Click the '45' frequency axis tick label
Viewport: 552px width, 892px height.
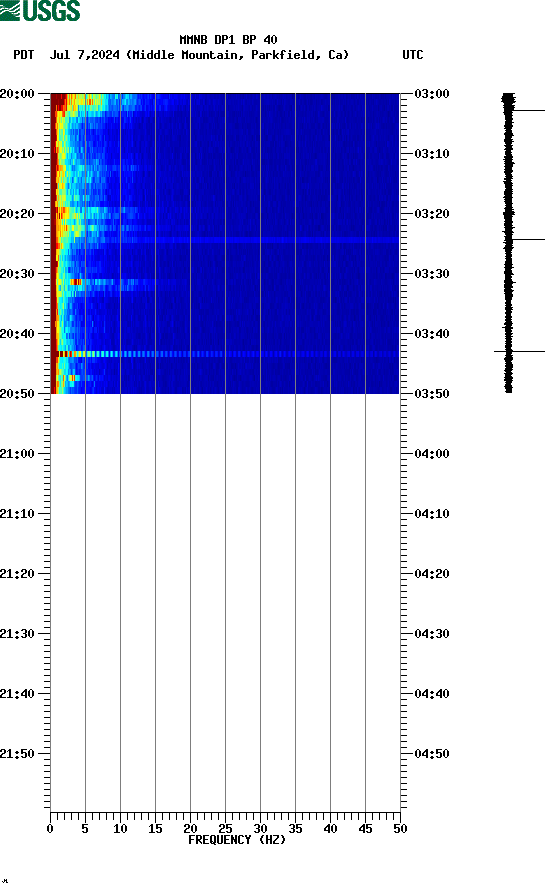[365, 829]
